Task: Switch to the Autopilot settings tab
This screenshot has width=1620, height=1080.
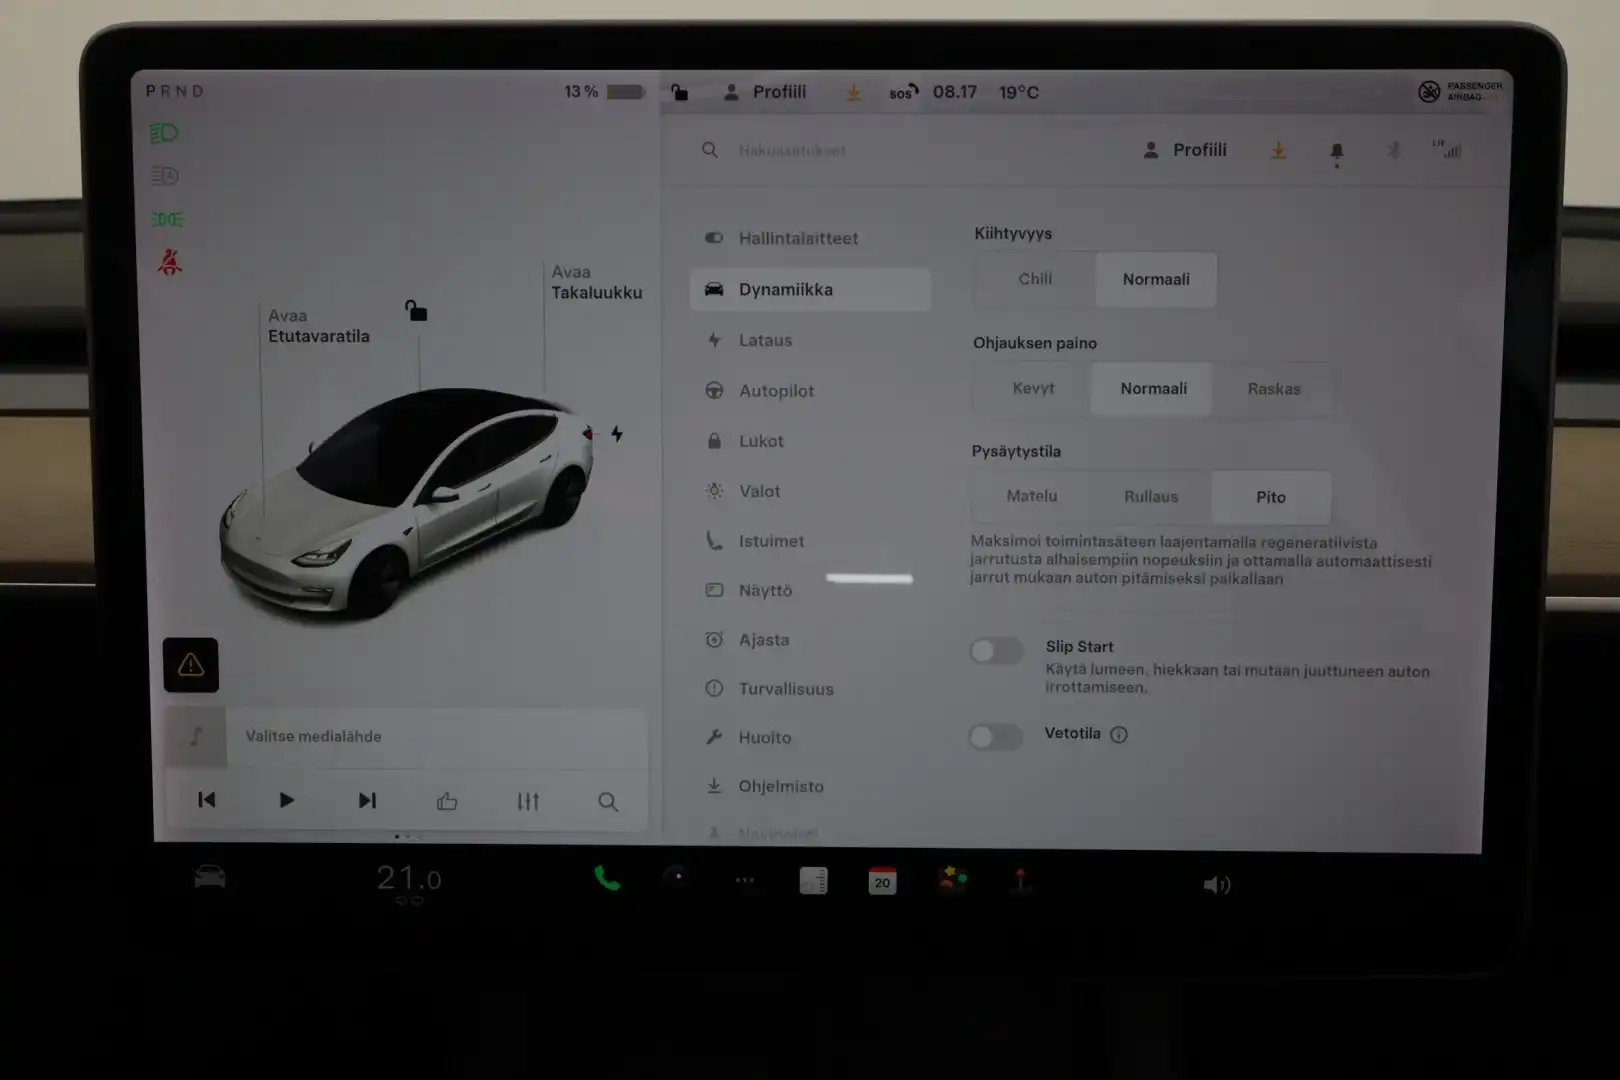Action: click(777, 391)
